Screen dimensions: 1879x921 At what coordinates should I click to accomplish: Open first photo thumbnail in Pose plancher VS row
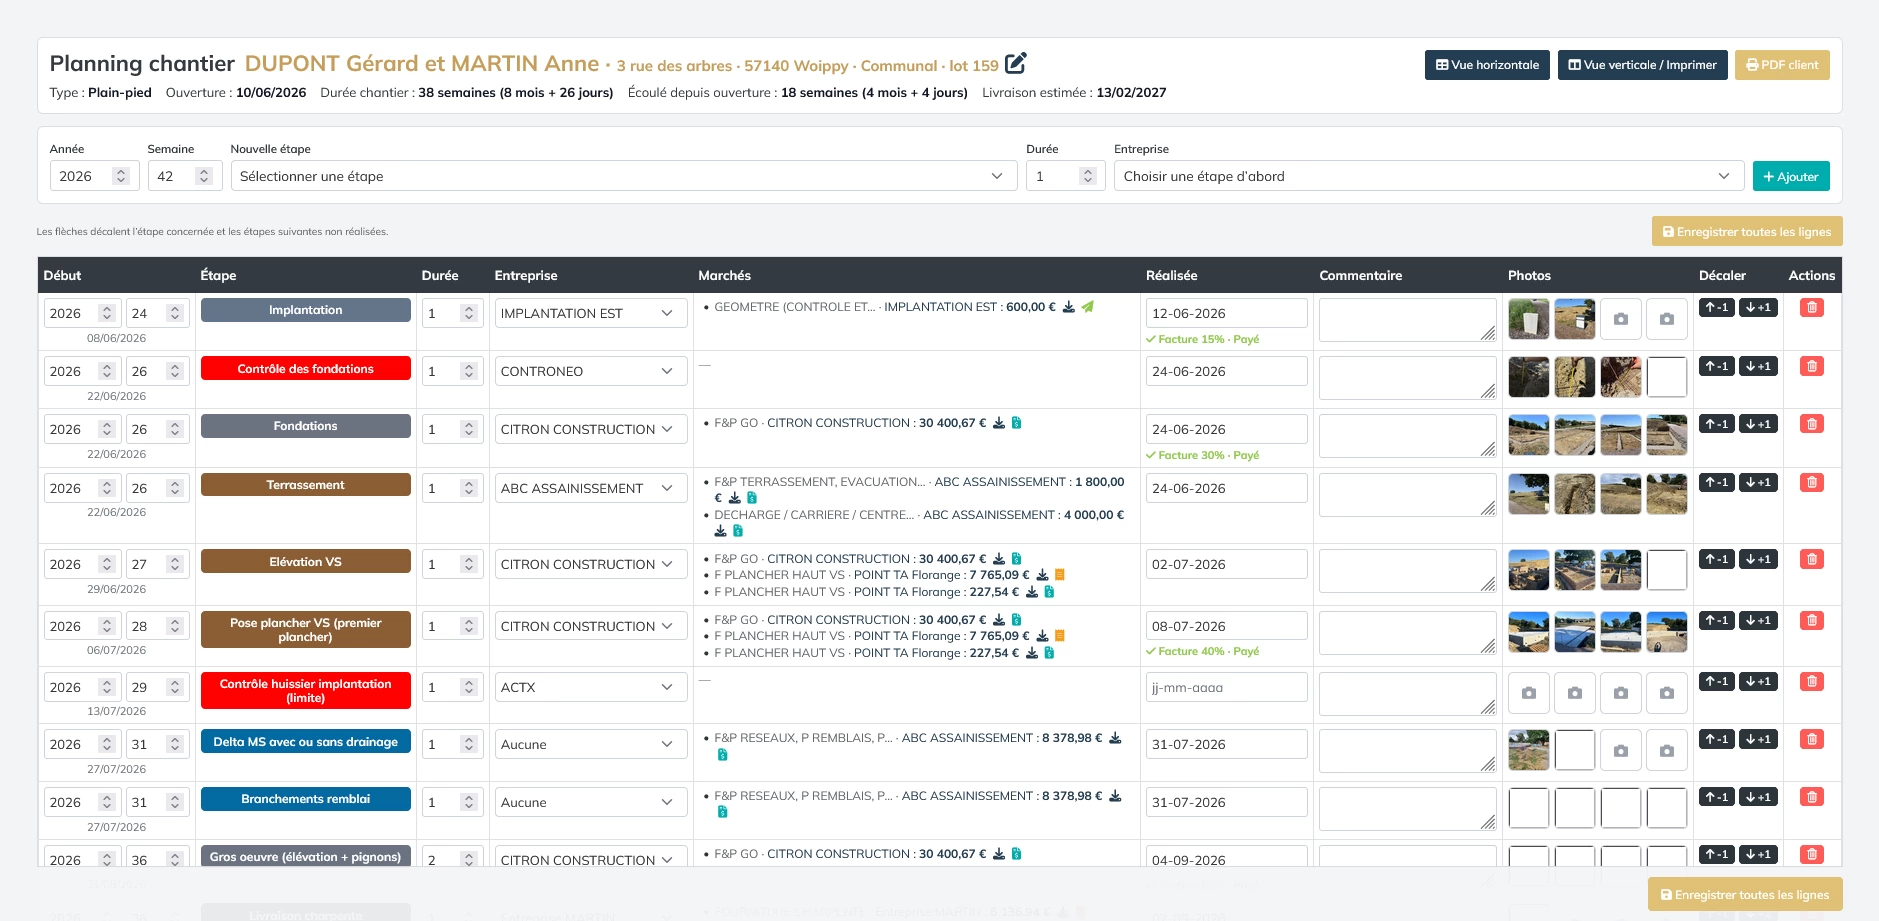click(x=1529, y=632)
